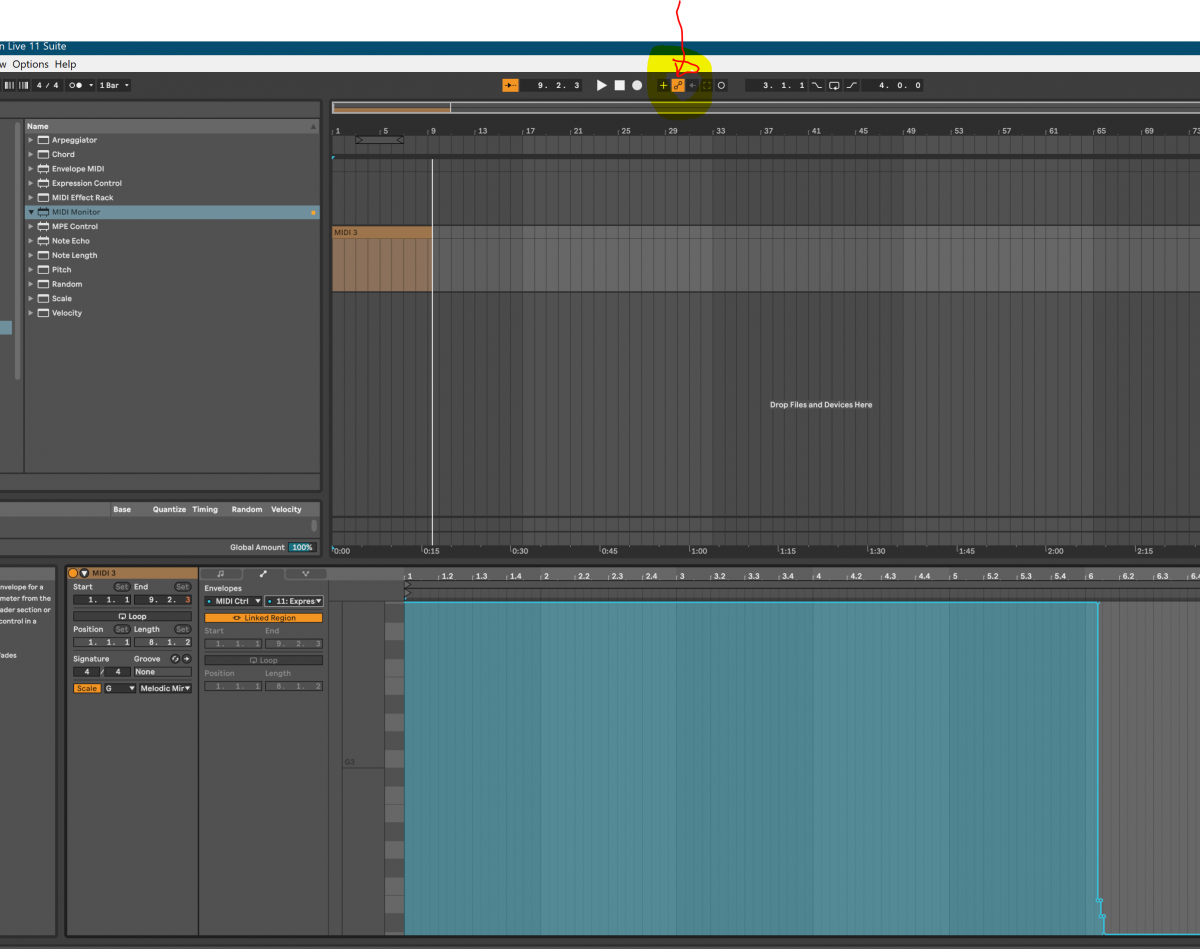Toggle the Loop switch in transport
1200x949 pixels.
coord(834,85)
